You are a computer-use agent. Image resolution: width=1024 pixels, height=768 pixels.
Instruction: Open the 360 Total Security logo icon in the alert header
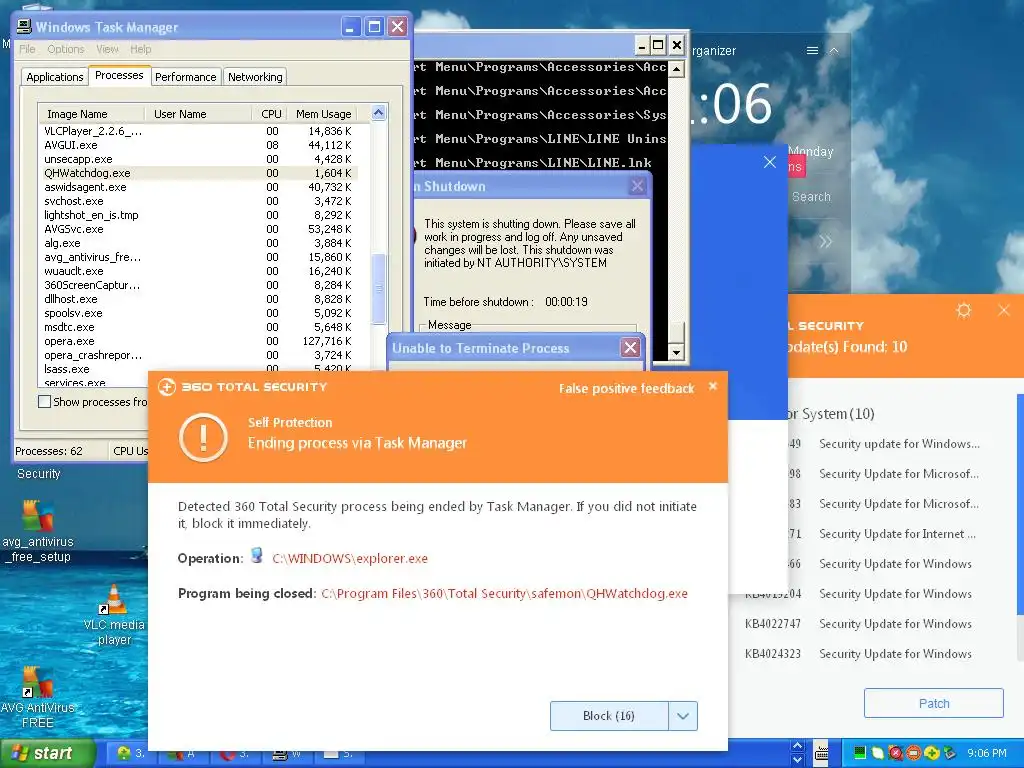click(x=167, y=387)
